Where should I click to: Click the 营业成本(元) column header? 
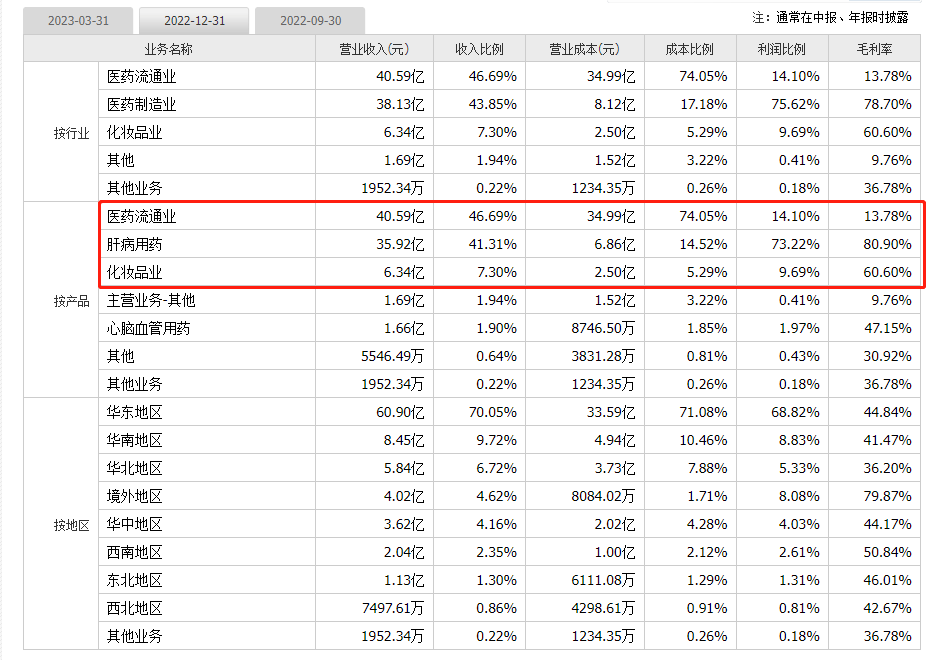[584, 49]
